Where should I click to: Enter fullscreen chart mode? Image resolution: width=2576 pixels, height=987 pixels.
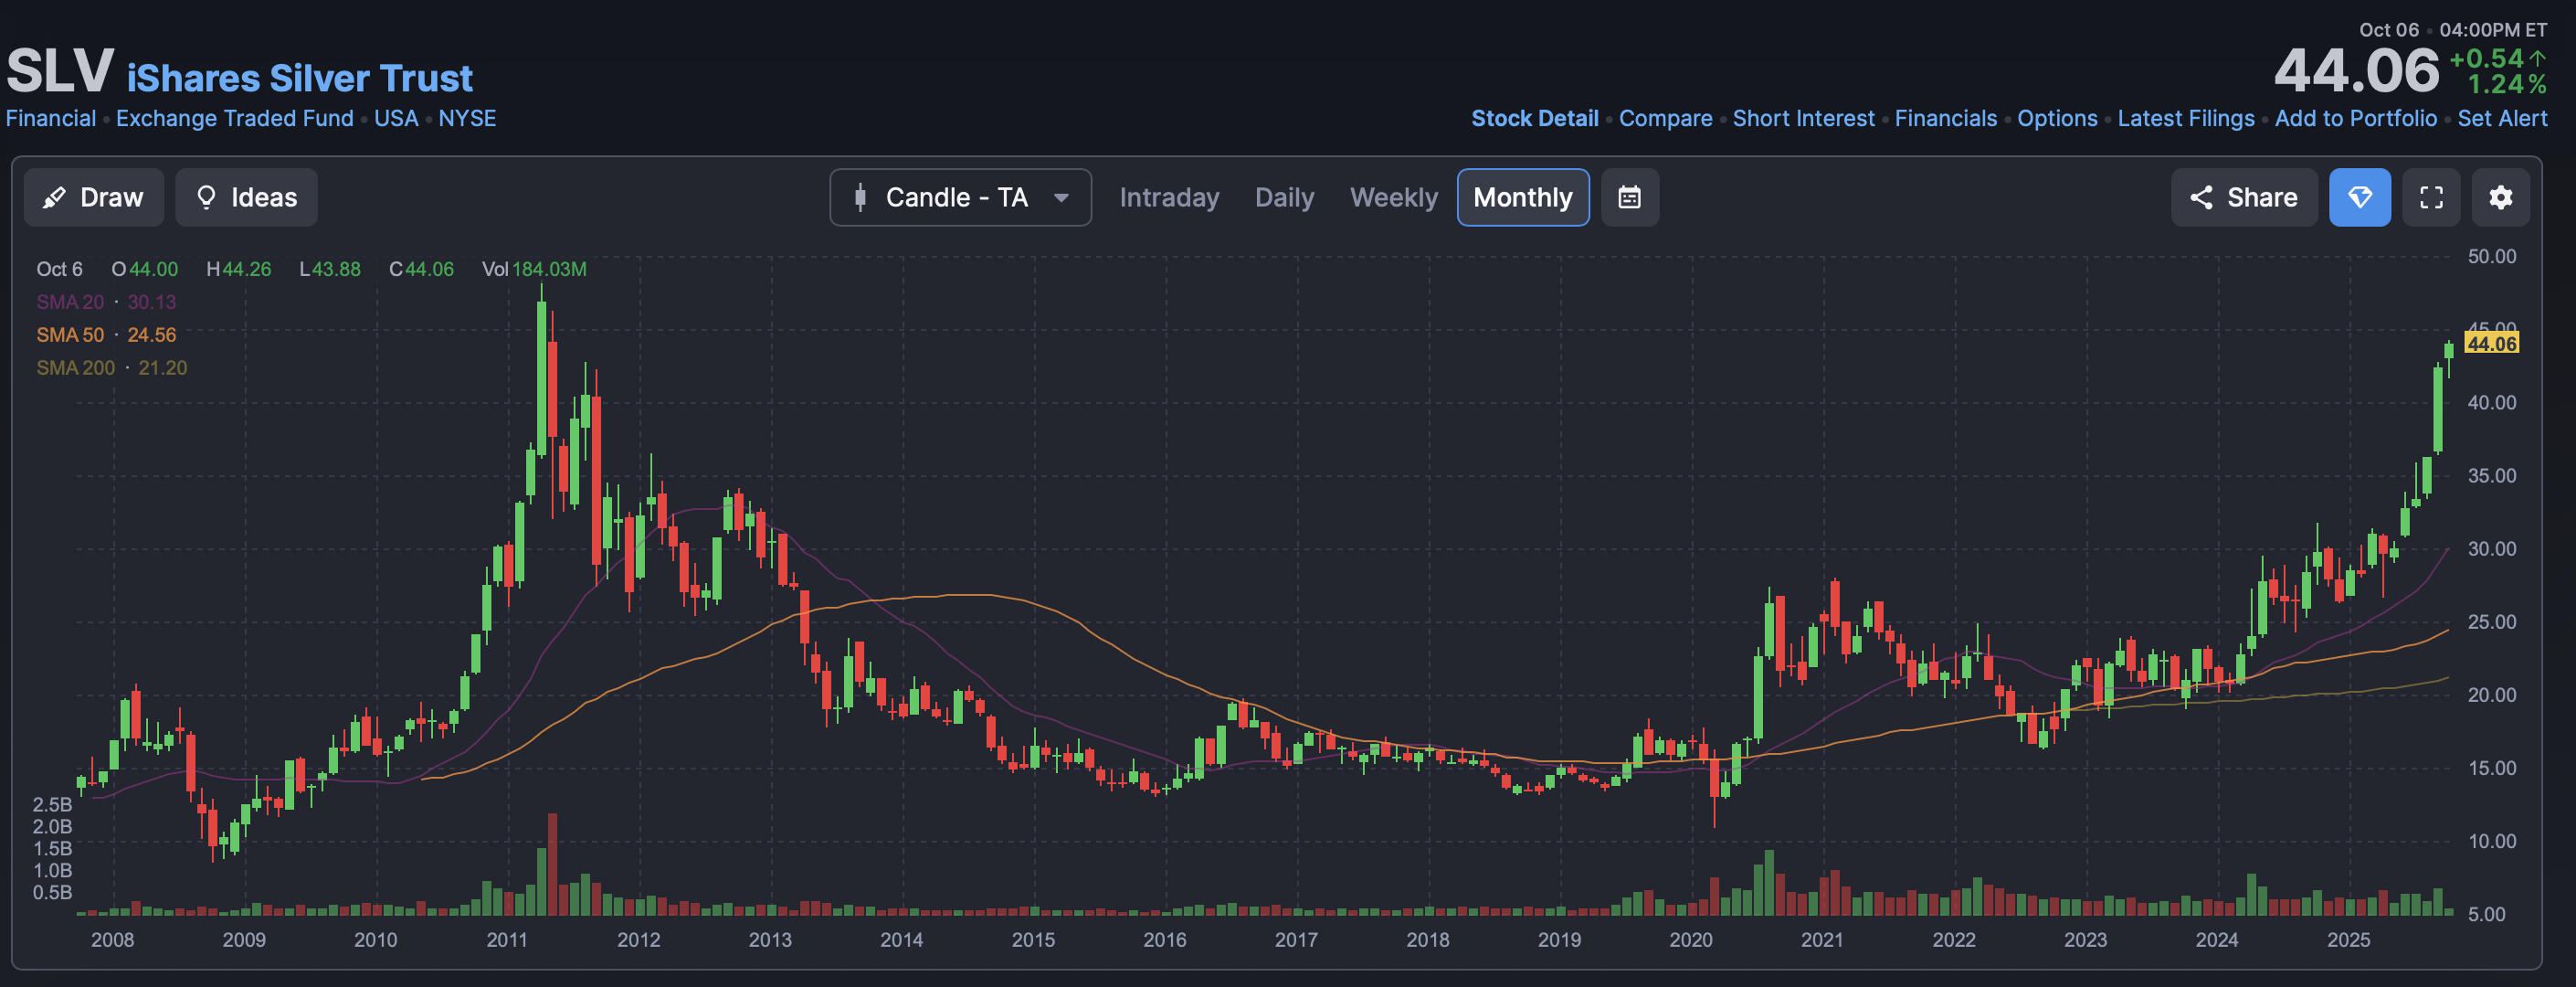[x=2431, y=197]
